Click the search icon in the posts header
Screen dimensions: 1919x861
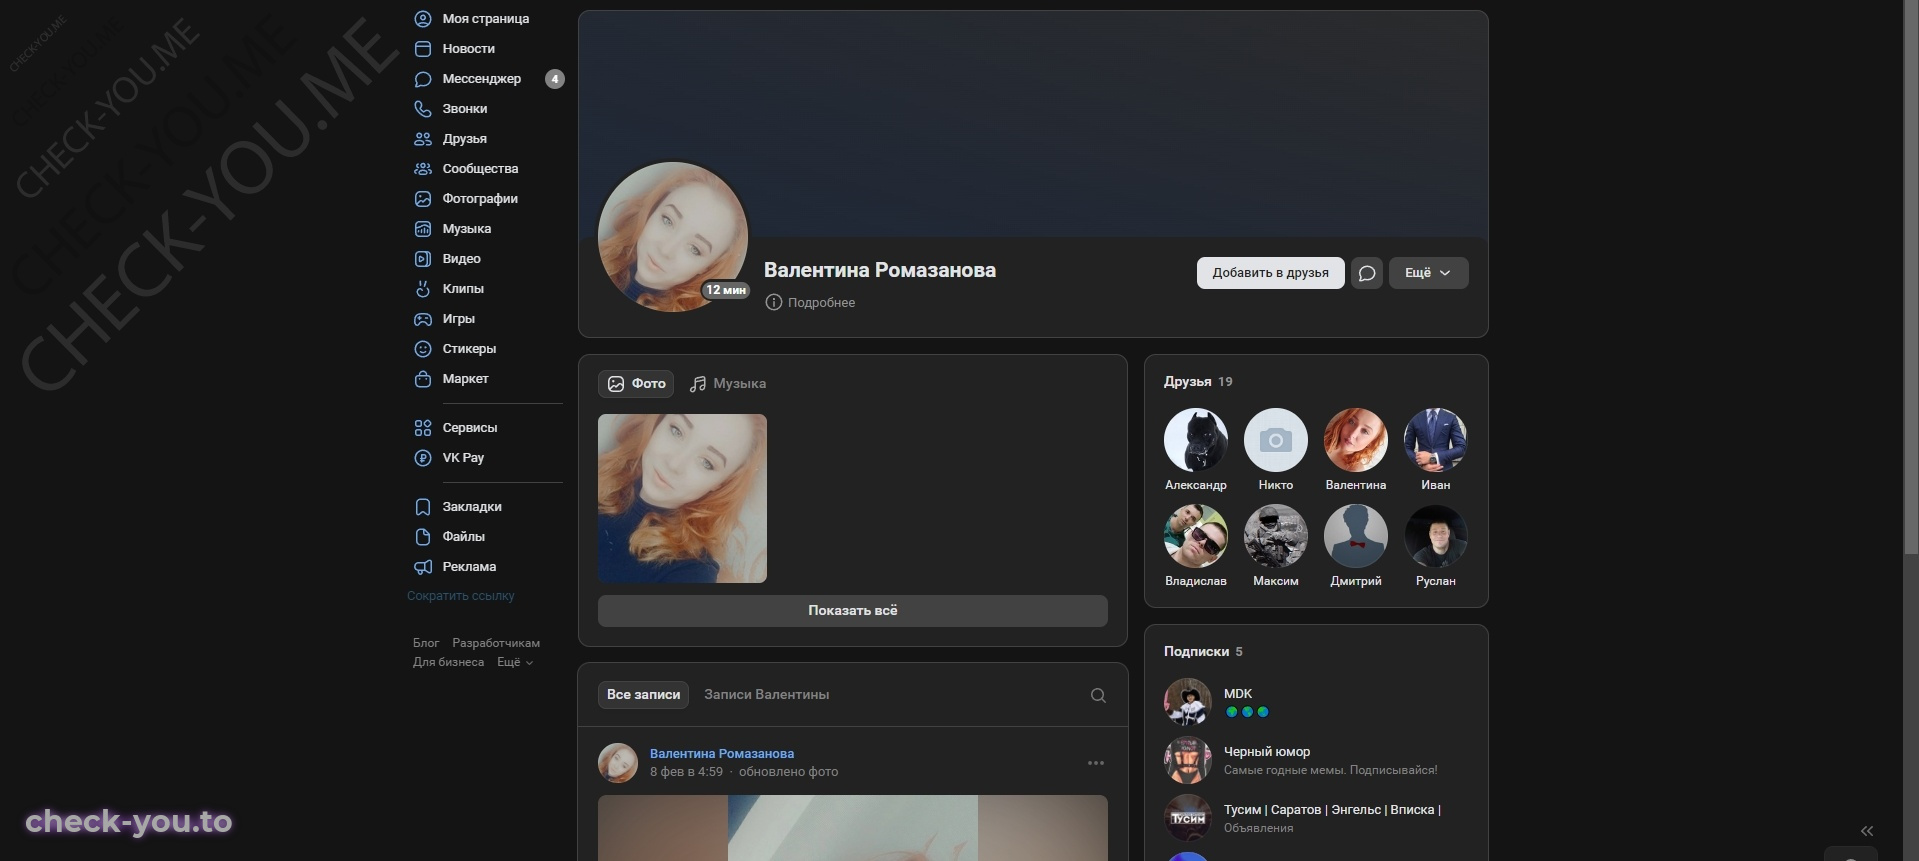(1098, 695)
